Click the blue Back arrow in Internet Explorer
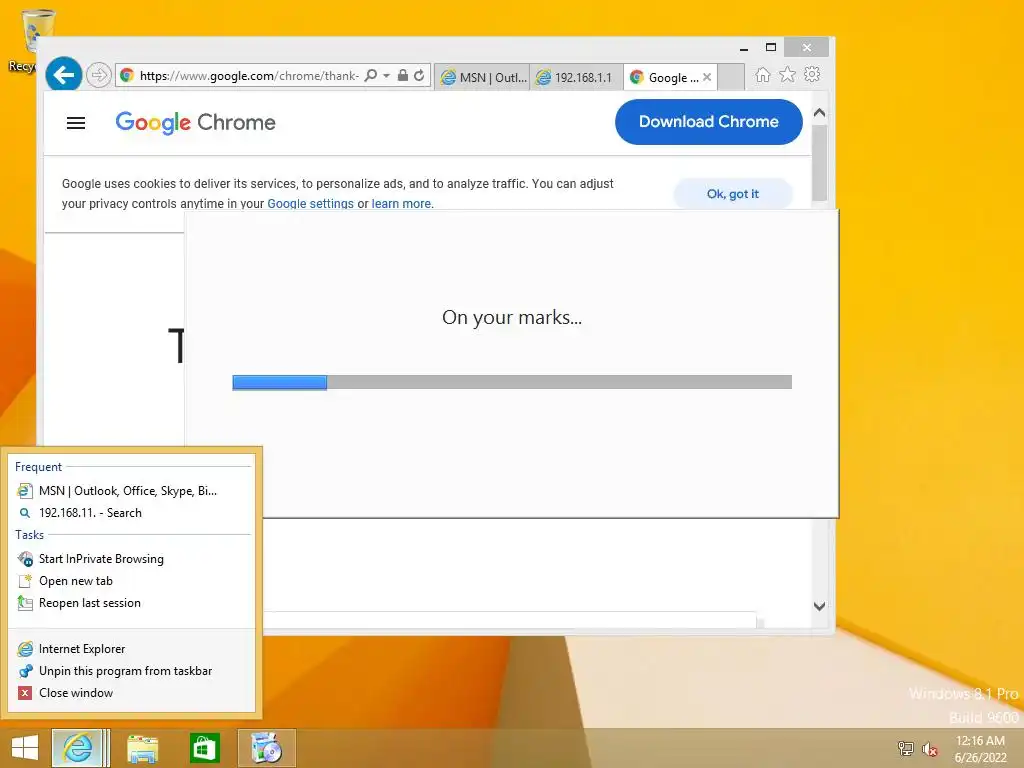1024x768 pixels. pos(63,75)
